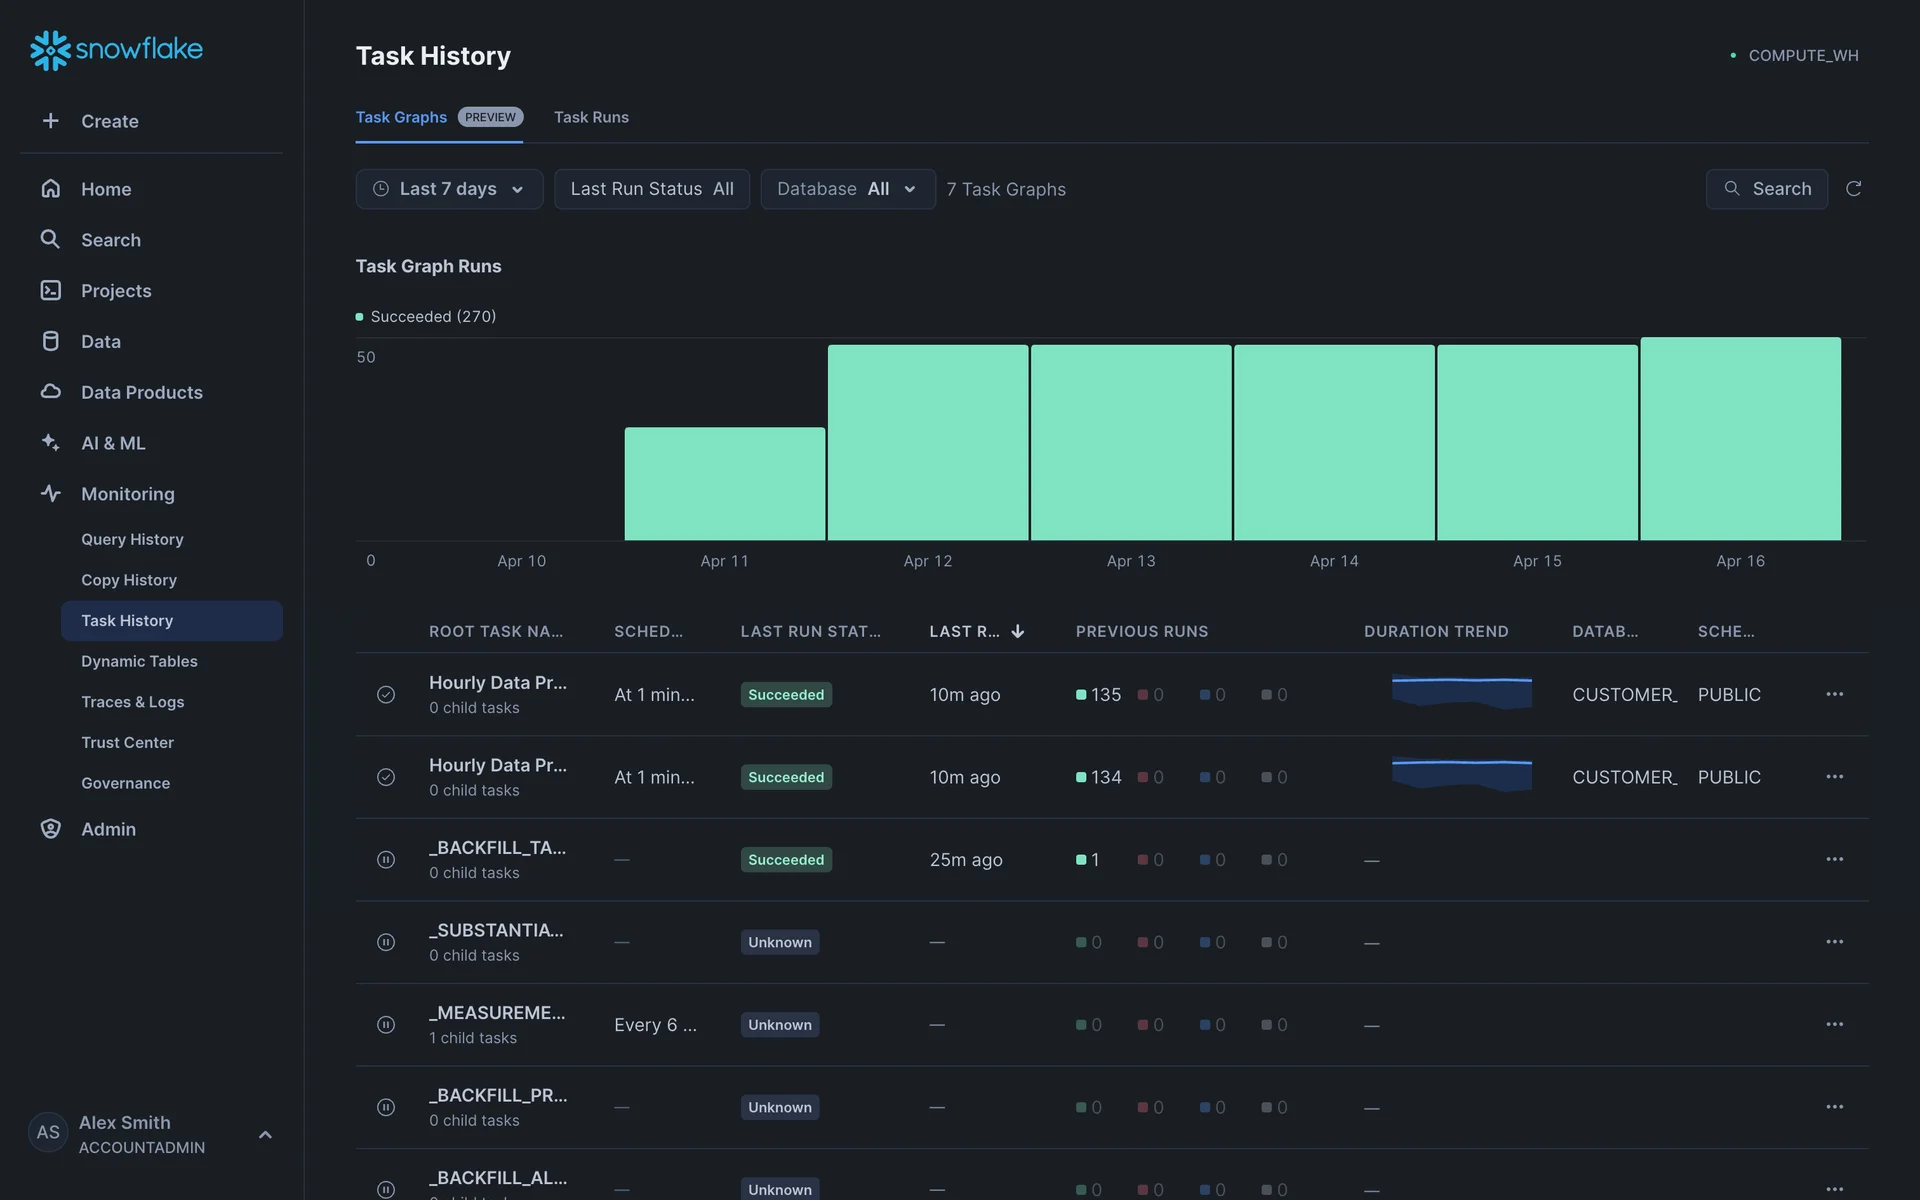Screen dimensions: 1920x1200
Task: Click the Home icon in the sidebar
Action: tap(51, 188)
